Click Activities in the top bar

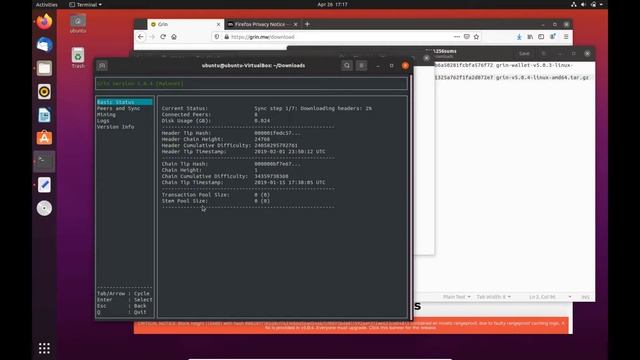coord(47,4)
